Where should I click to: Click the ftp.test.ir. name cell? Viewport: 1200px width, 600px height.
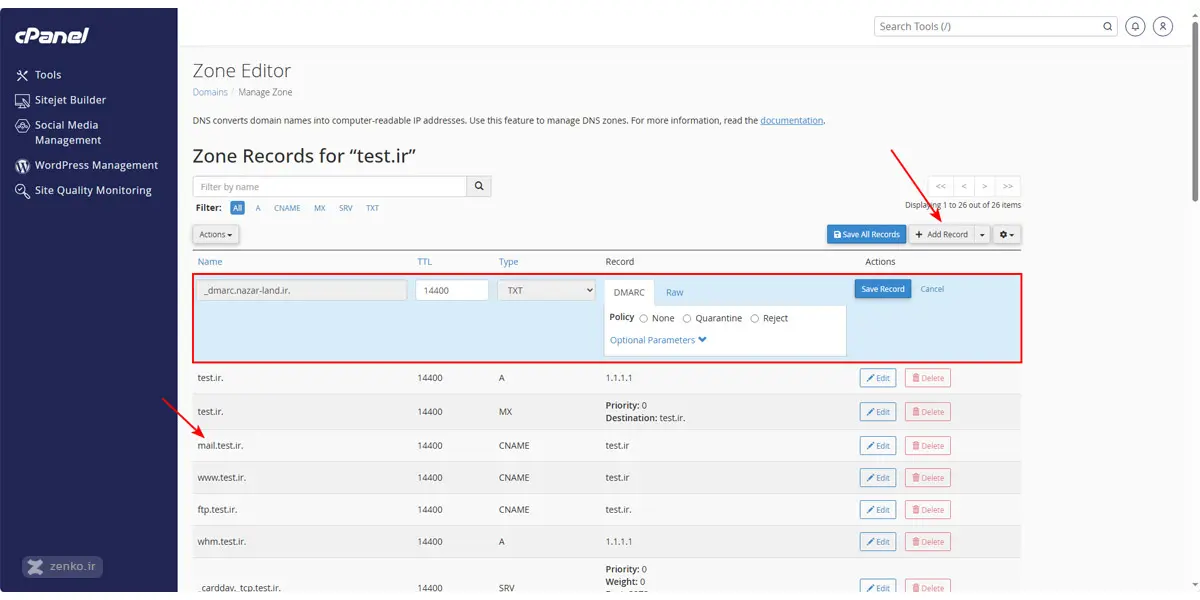[x=218, y=510]
